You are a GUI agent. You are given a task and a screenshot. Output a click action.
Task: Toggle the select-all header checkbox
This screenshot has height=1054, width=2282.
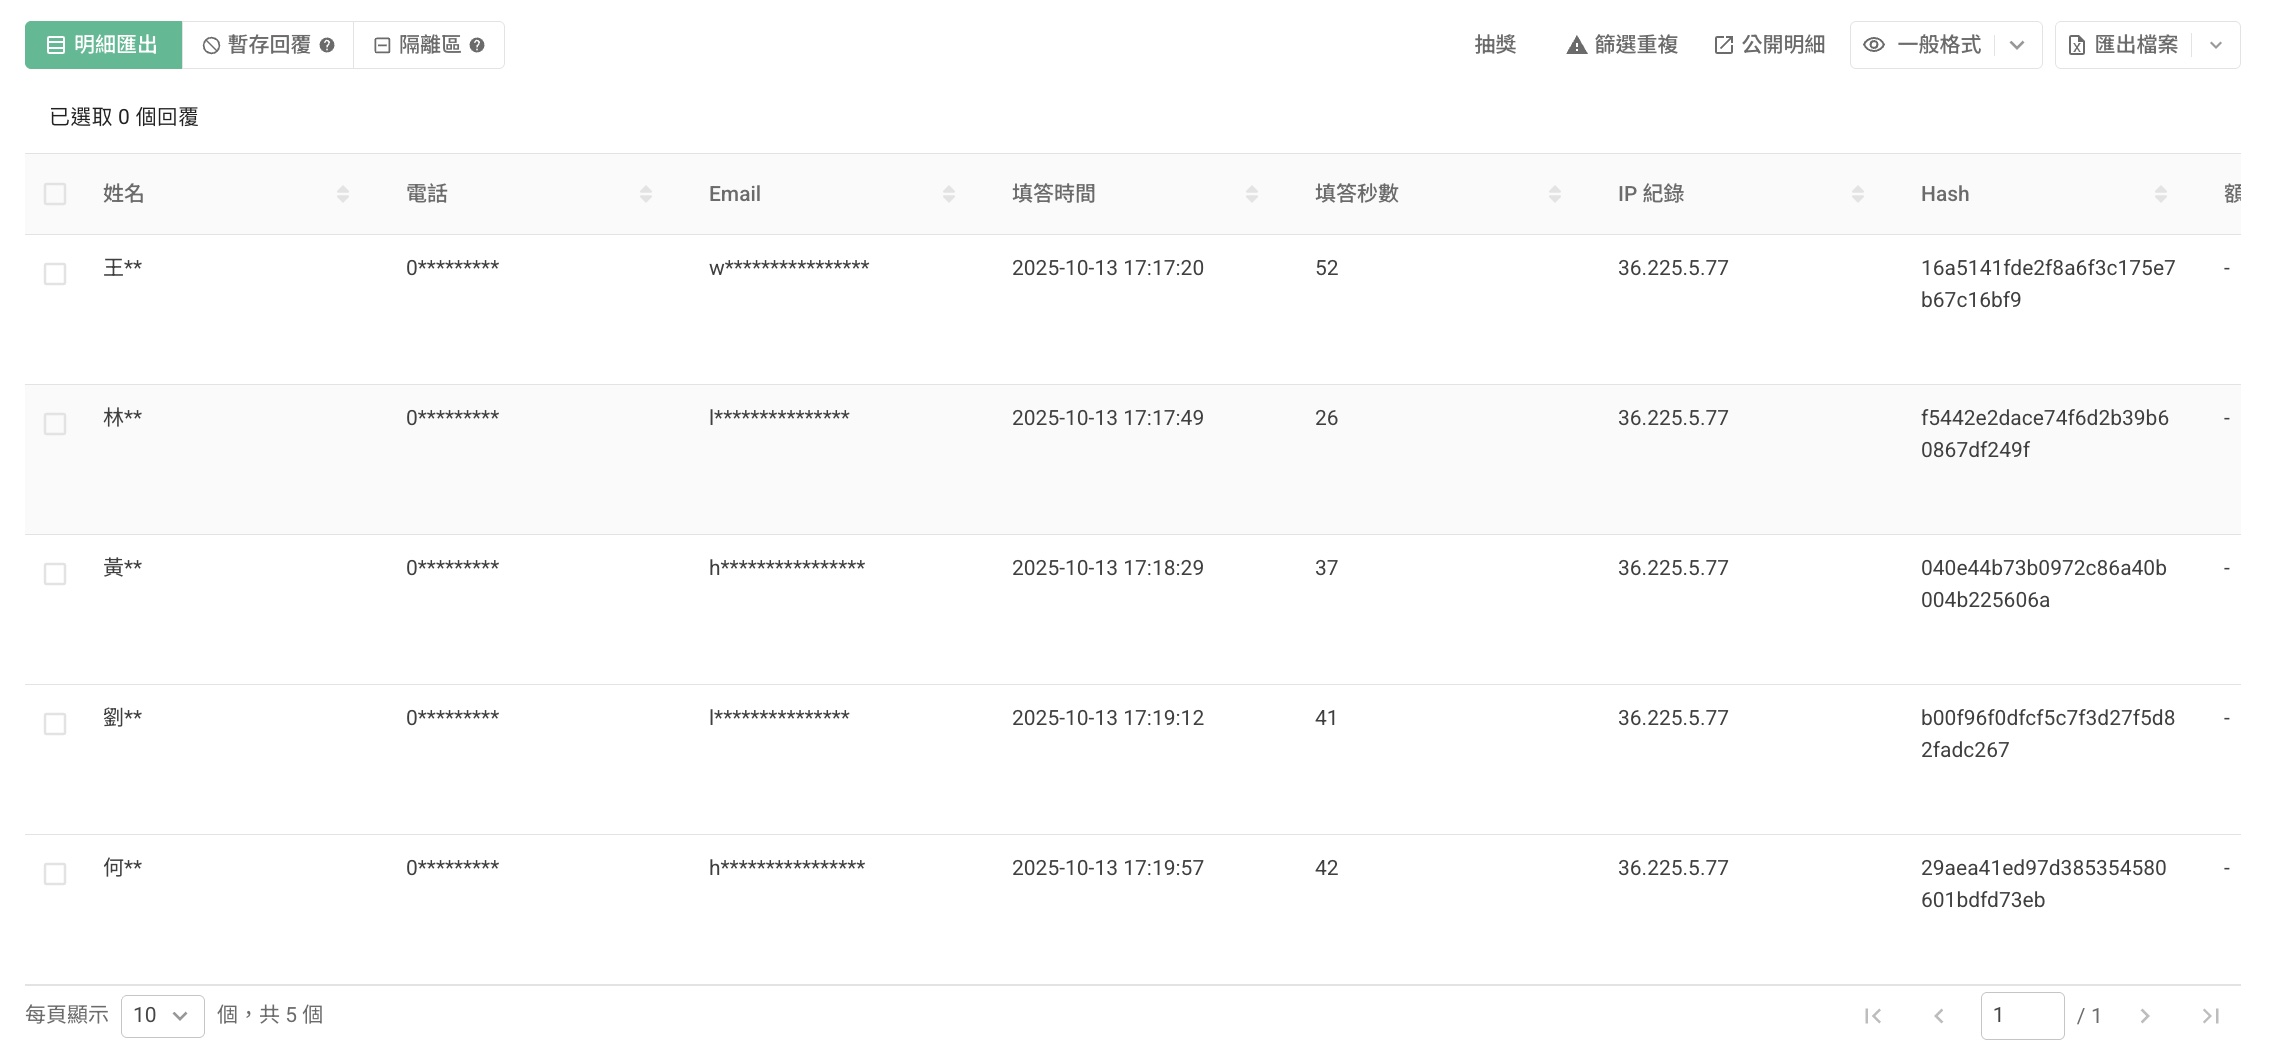(x=55, y=194)
